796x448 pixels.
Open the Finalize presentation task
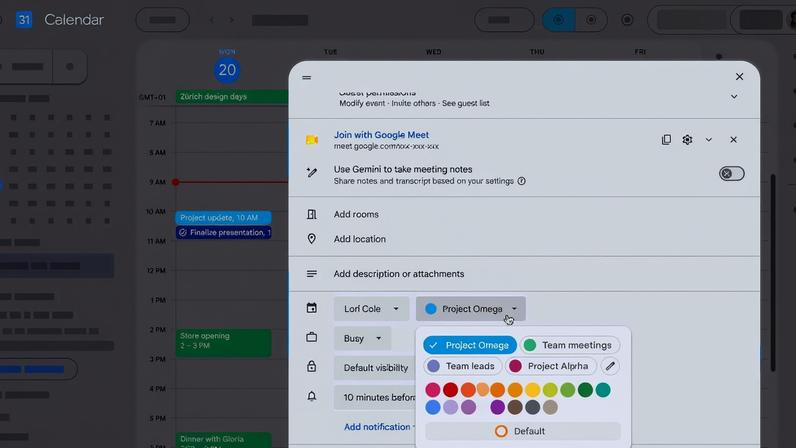pyautogui.click(x=223, y=233)
